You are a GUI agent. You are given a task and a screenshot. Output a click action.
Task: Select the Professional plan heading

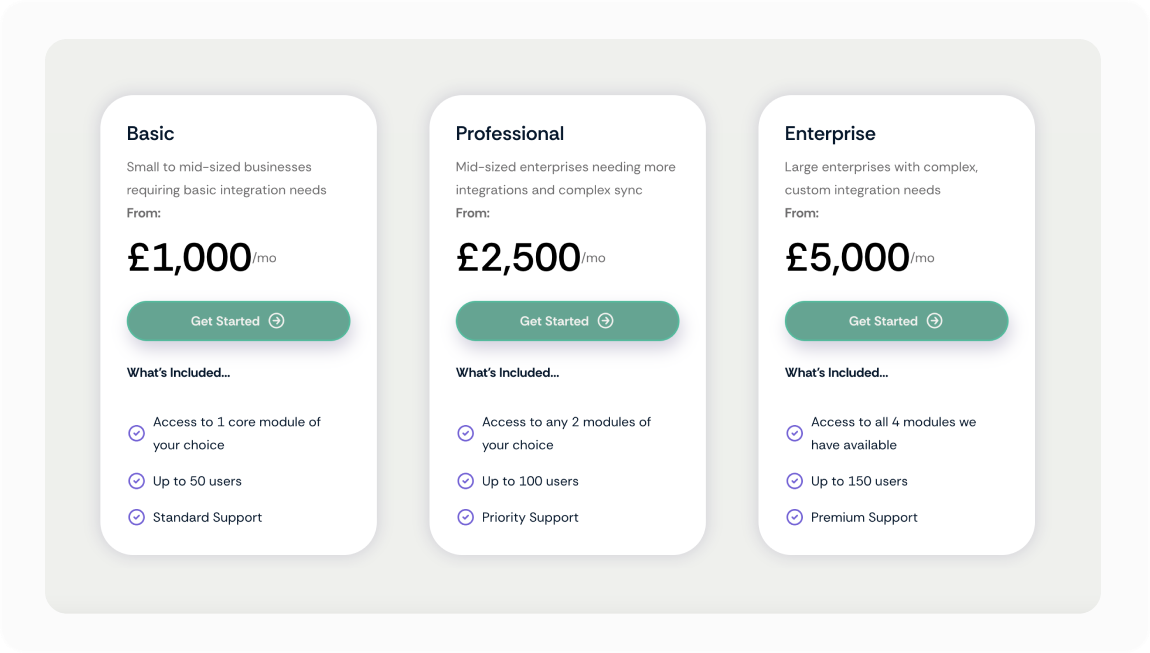point(510,134)
